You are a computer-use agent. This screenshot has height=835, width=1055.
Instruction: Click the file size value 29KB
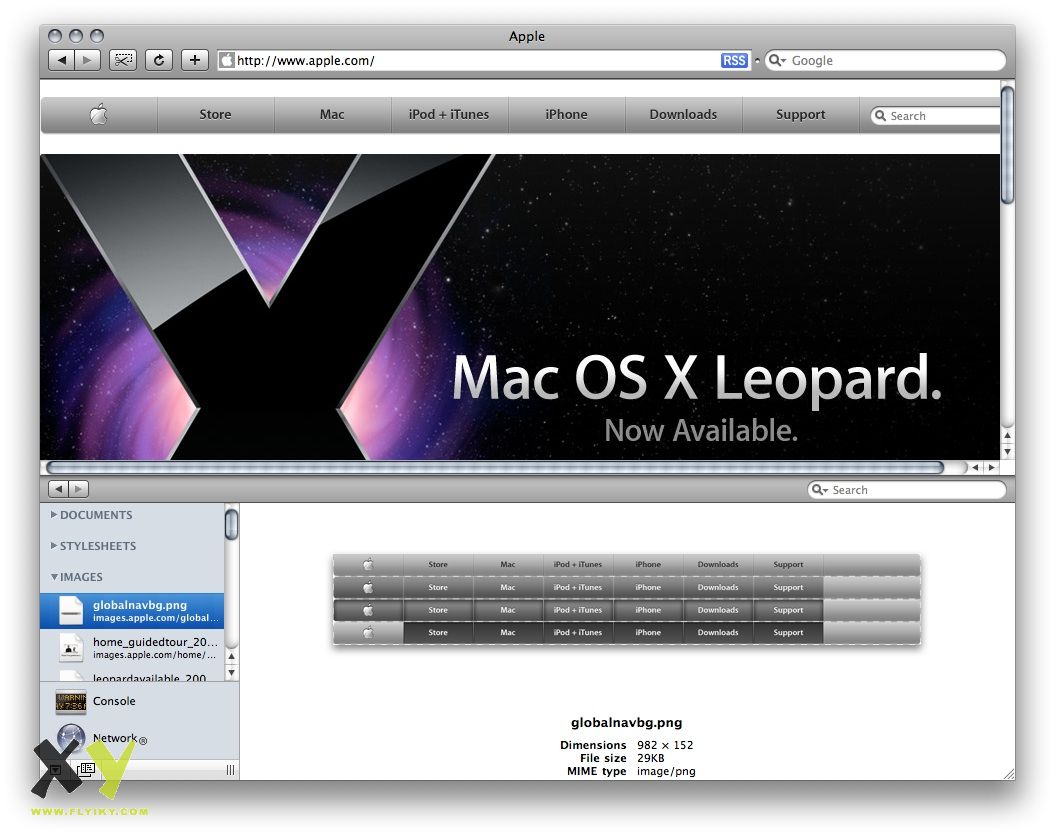click(651, 758)
